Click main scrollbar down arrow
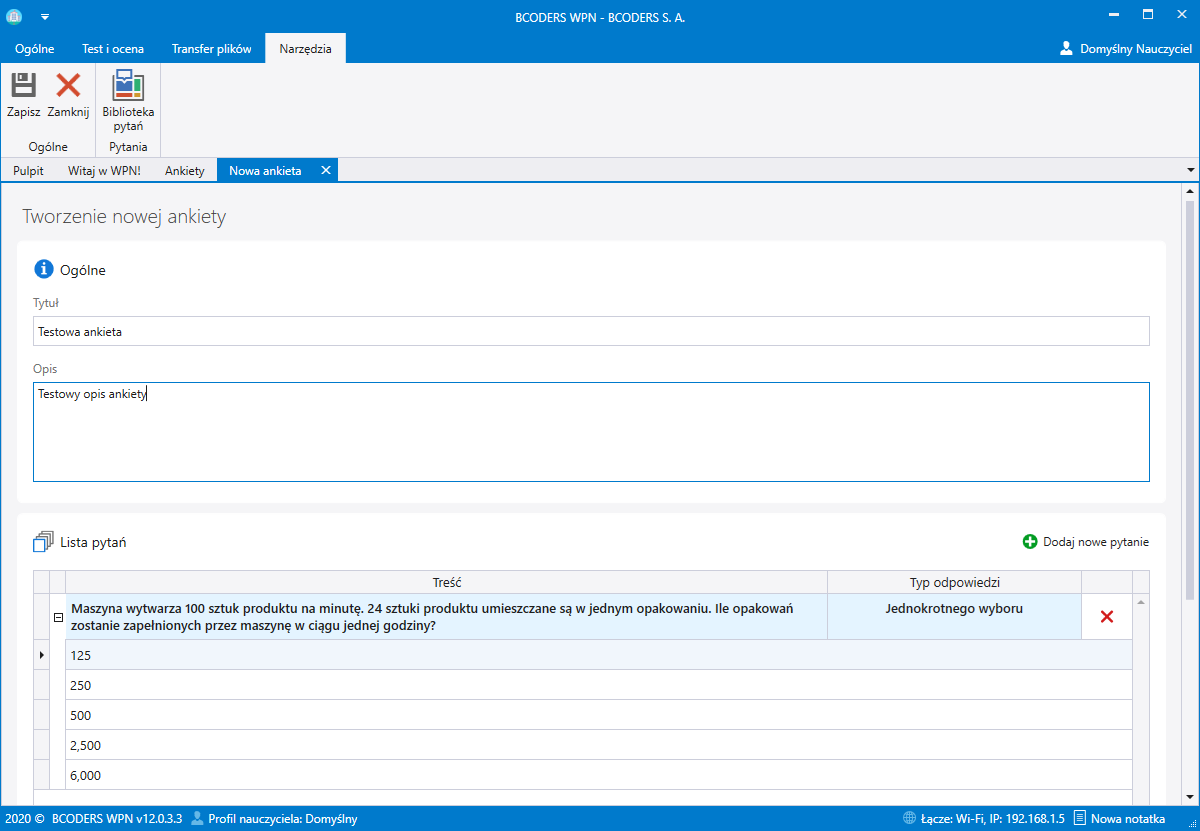Screen dimensions: 1200x831 pyautogui.click(x=1190, y=796)
